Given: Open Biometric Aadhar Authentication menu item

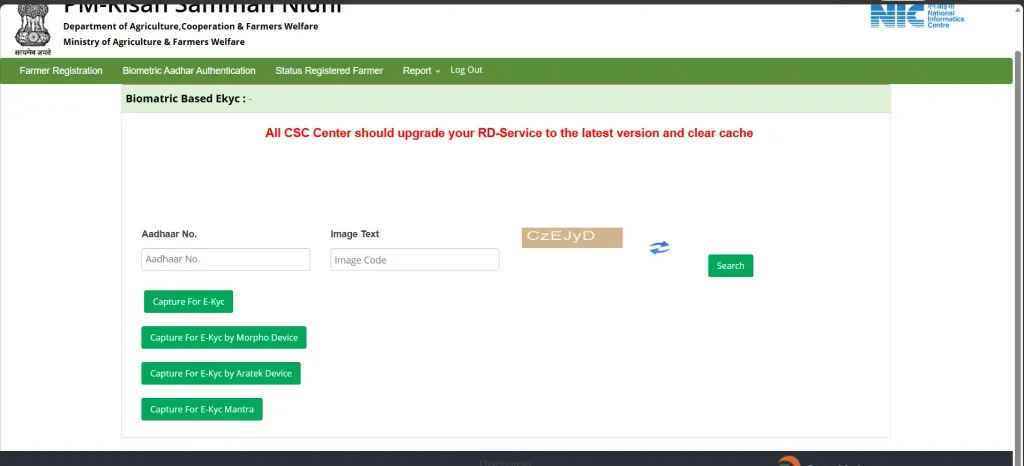Looking at the screenshot, I should (189, 70).
